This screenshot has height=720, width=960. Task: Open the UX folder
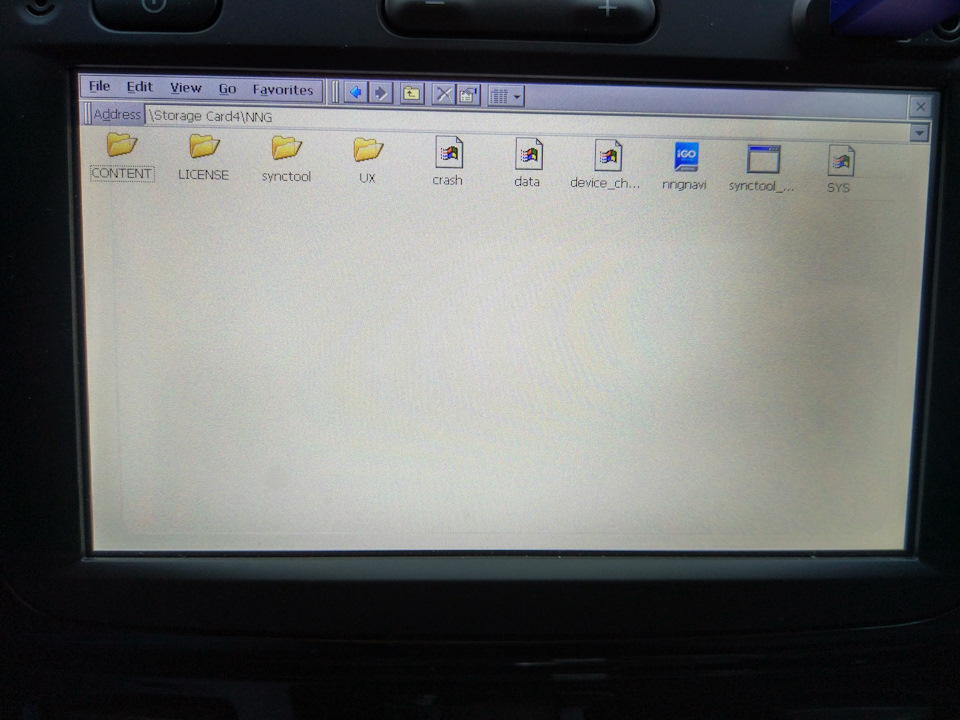click(x=368, y=150)
